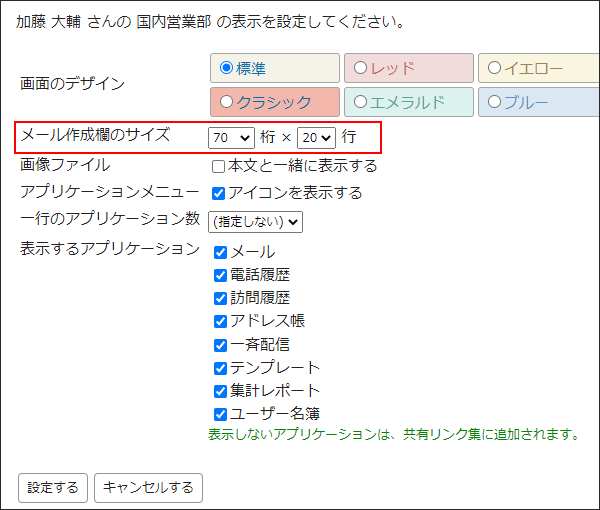Click the 画像ファイル label

pos(65,165)
